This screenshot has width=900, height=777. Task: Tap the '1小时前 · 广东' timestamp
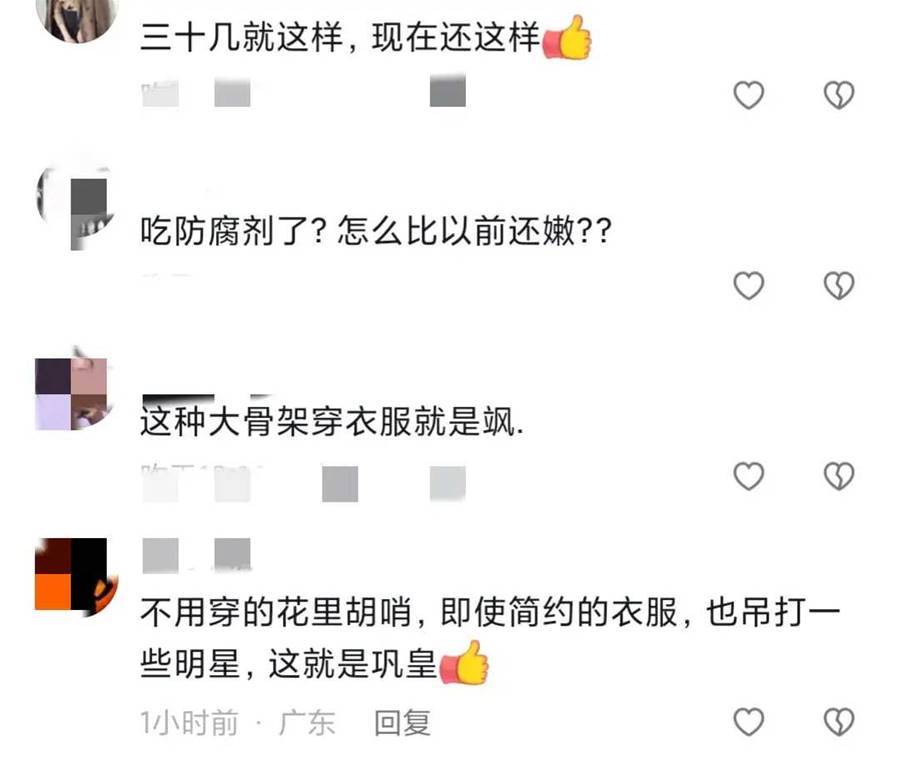coord(238,722)
